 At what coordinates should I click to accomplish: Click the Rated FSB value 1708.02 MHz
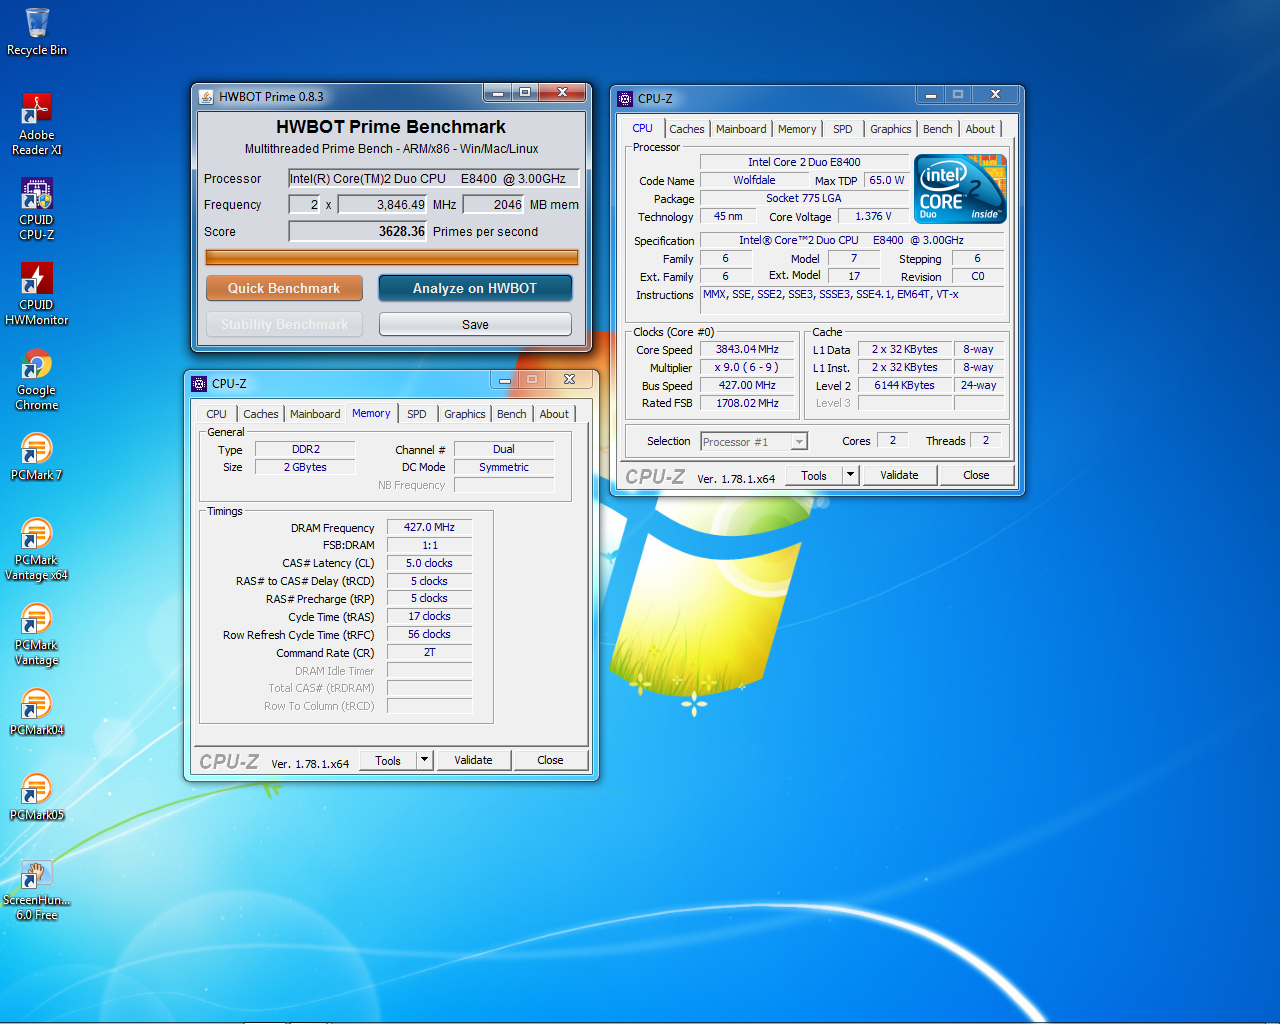pos(747,403)
